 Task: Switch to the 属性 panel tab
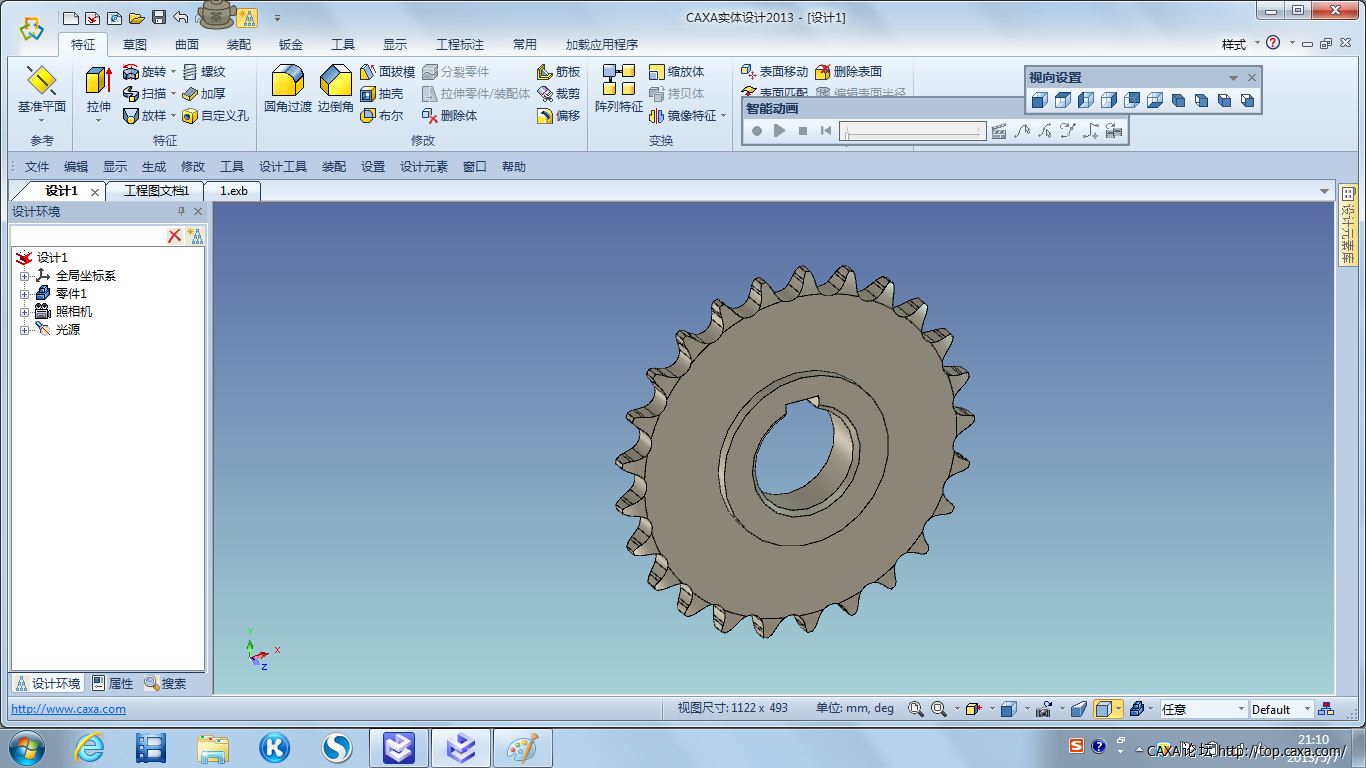(x=113, y=684)
